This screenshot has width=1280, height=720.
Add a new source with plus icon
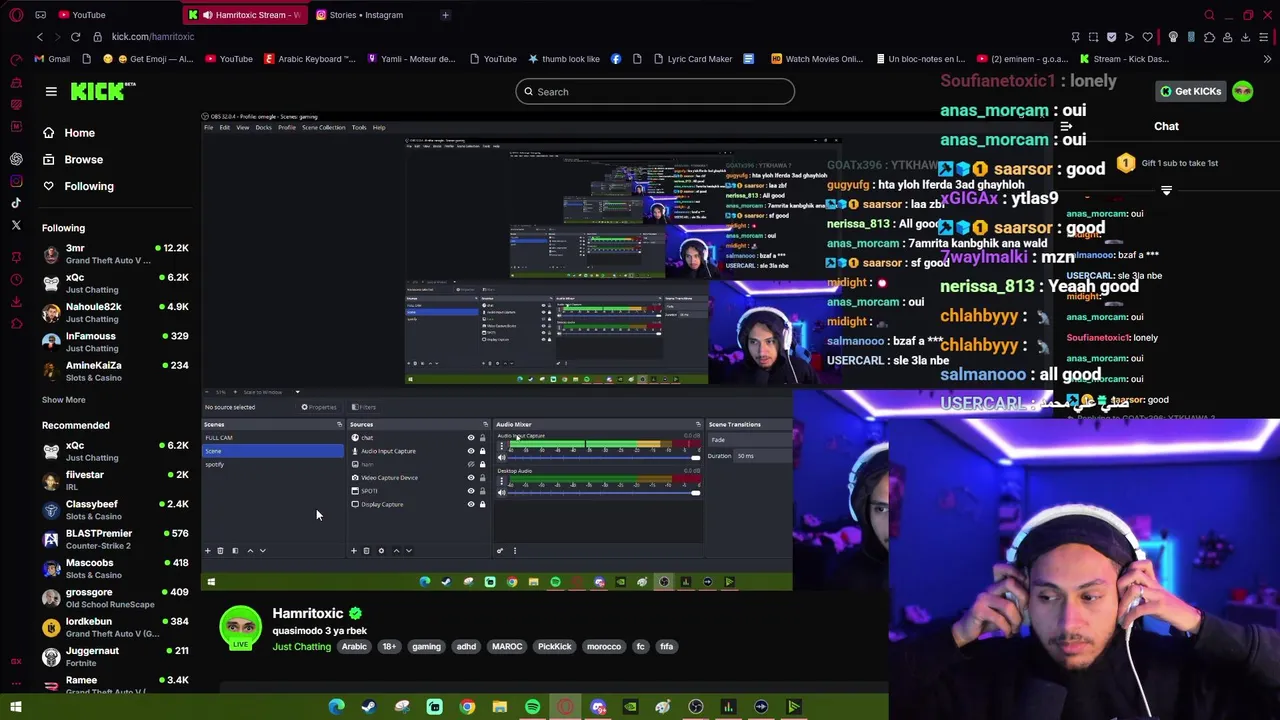click(x=353, y=551)
